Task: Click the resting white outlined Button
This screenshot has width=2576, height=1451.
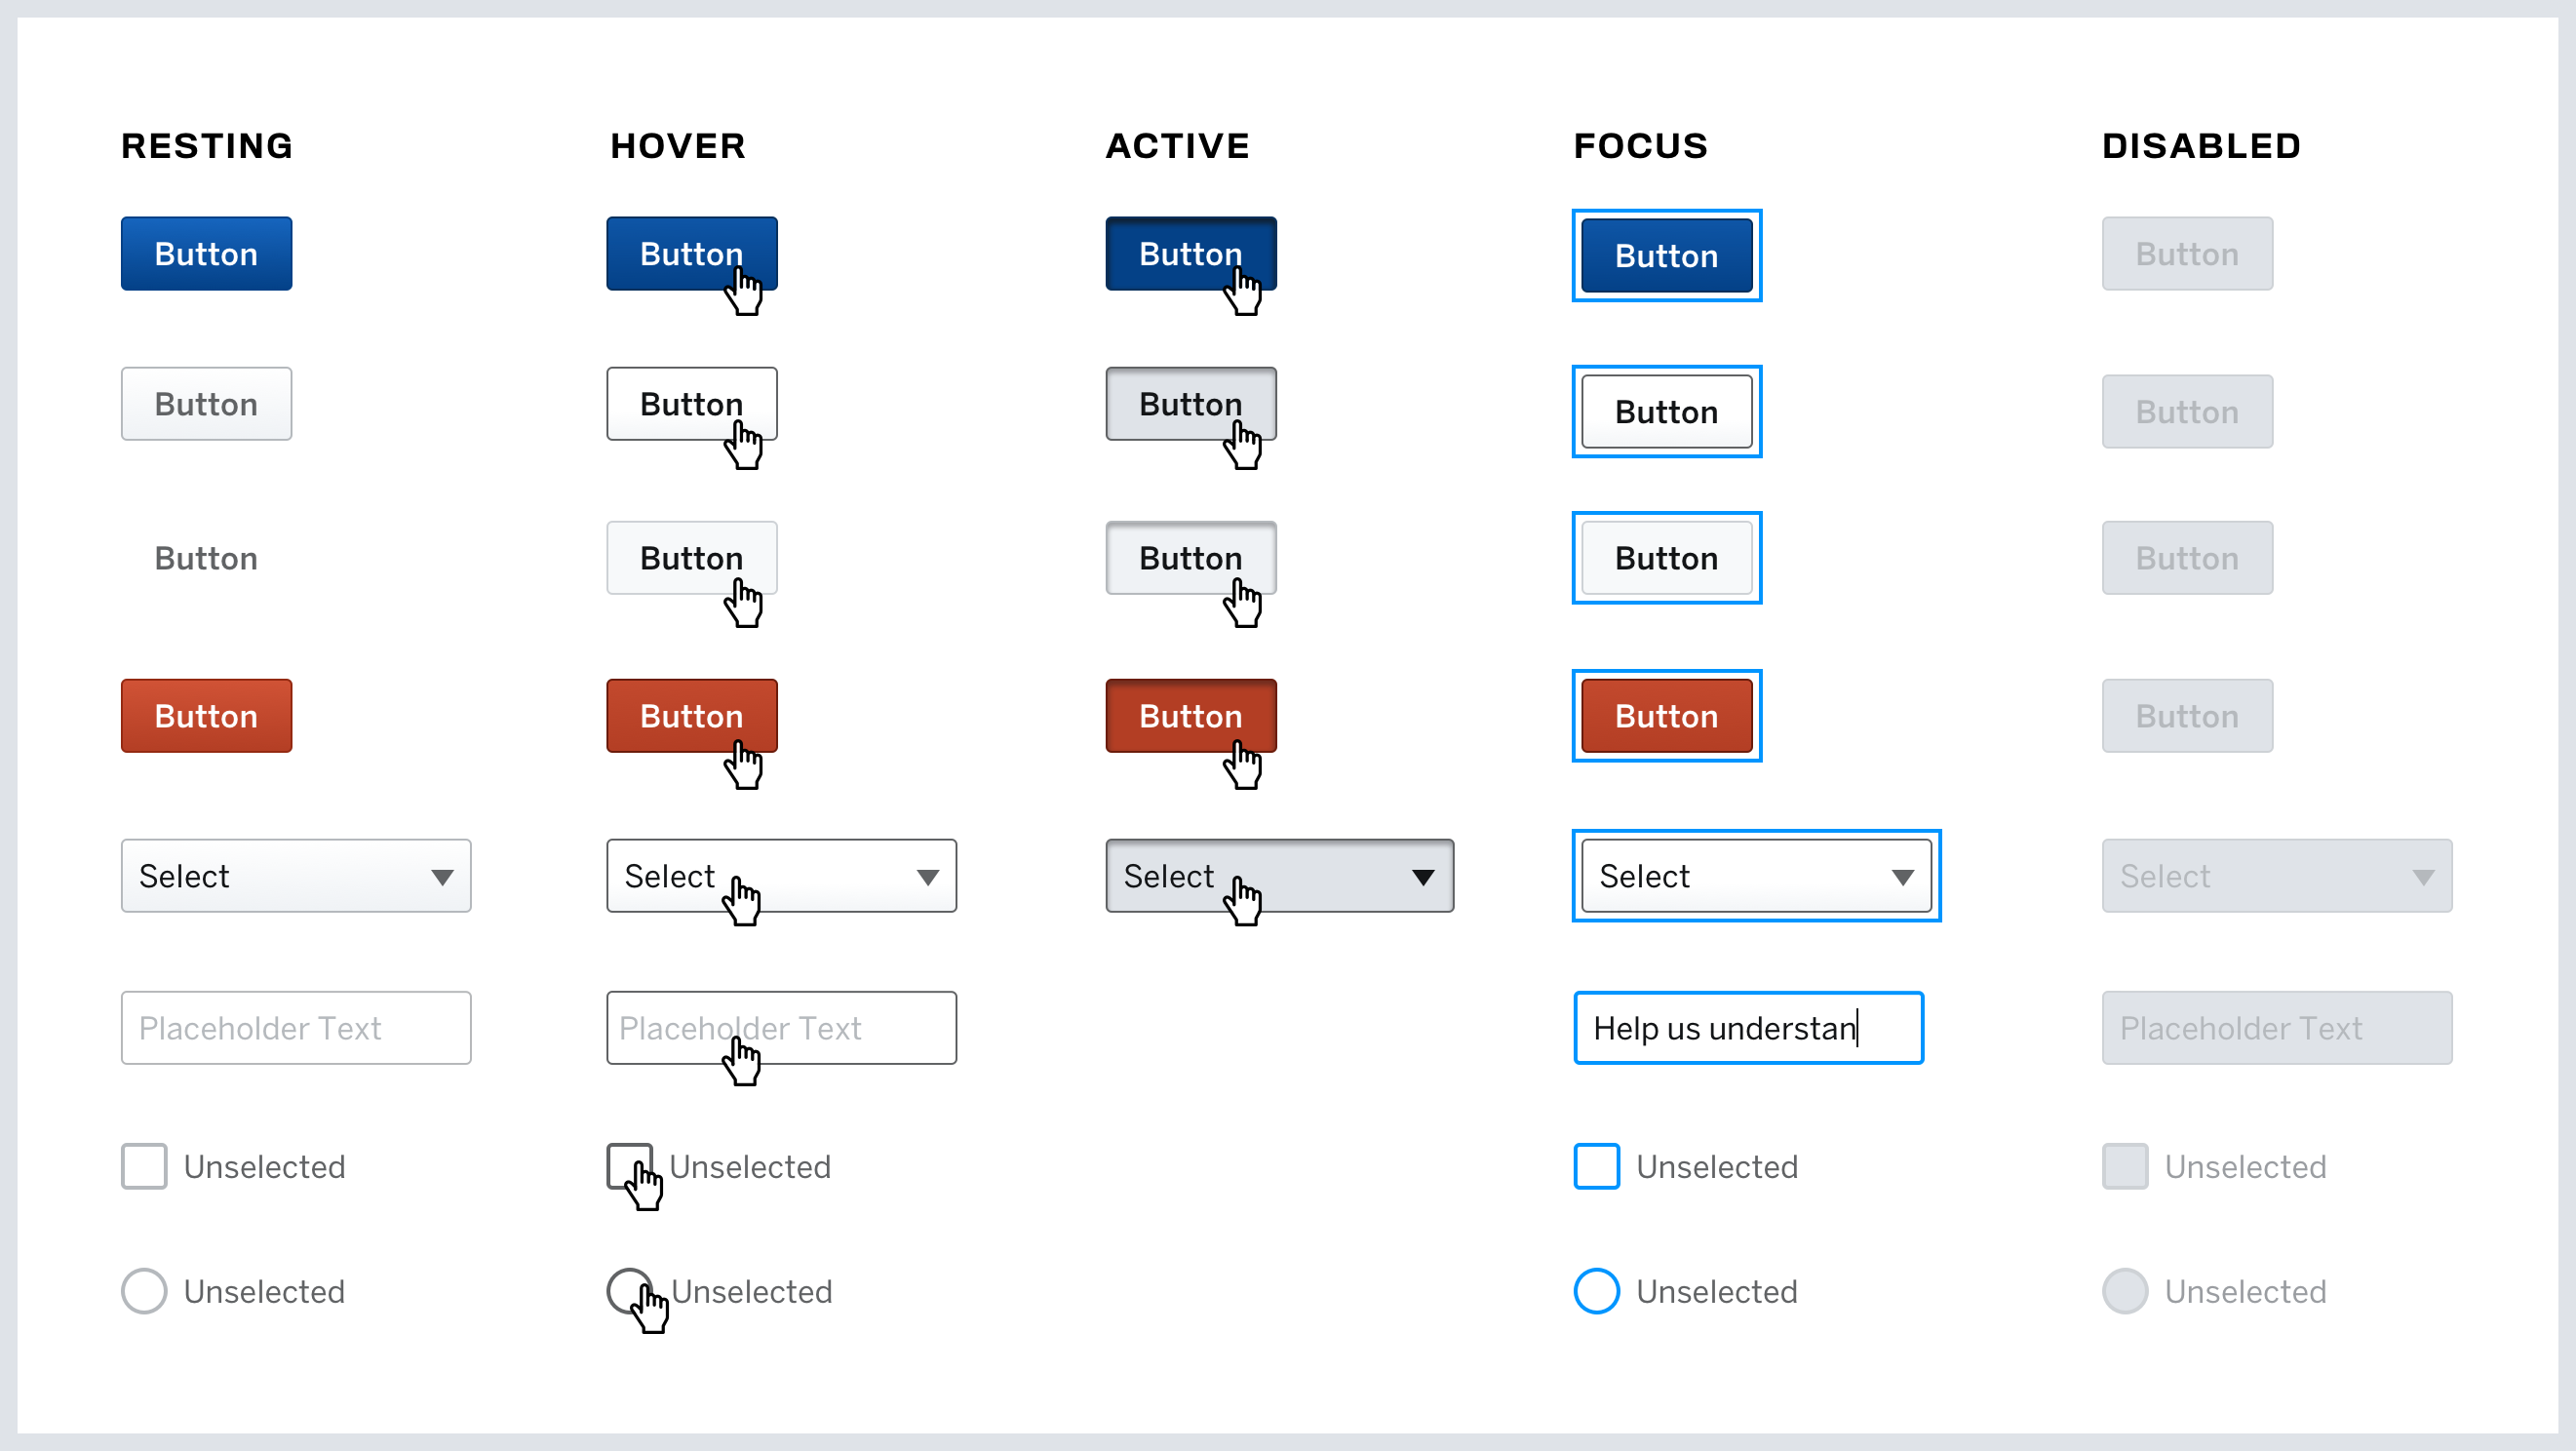Action: click(206, 404)
